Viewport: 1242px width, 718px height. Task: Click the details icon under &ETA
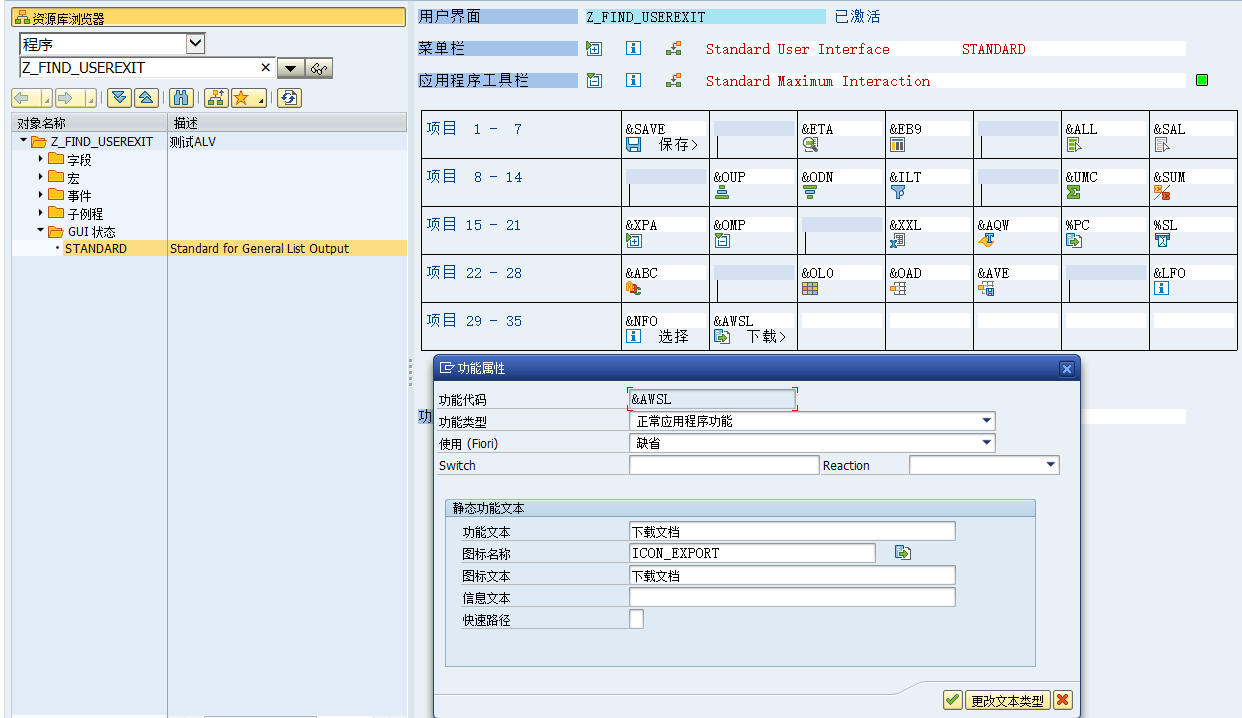[810, 145]
